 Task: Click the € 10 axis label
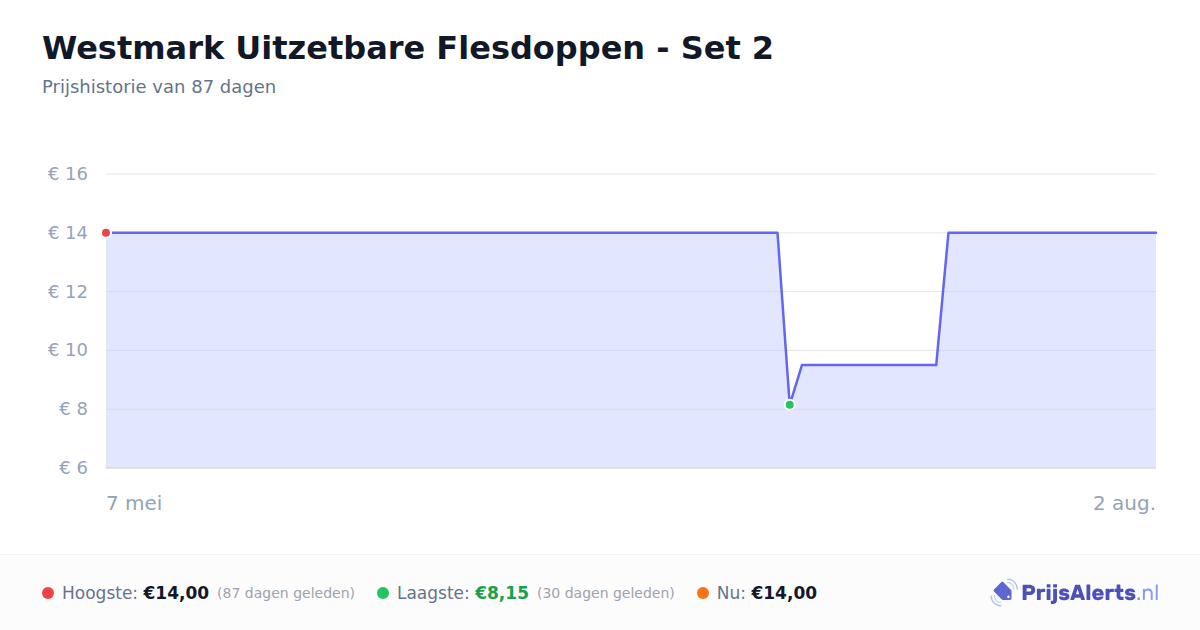click(68, 350)
